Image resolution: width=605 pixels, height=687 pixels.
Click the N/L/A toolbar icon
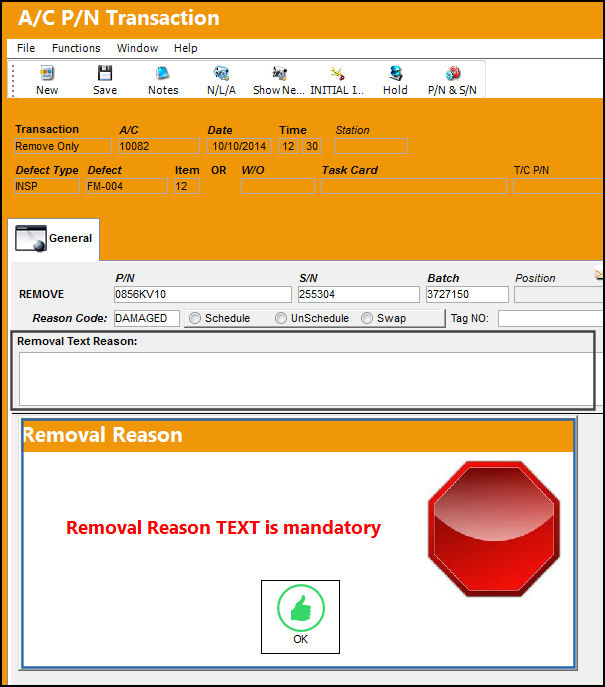[x=221, y=73]
